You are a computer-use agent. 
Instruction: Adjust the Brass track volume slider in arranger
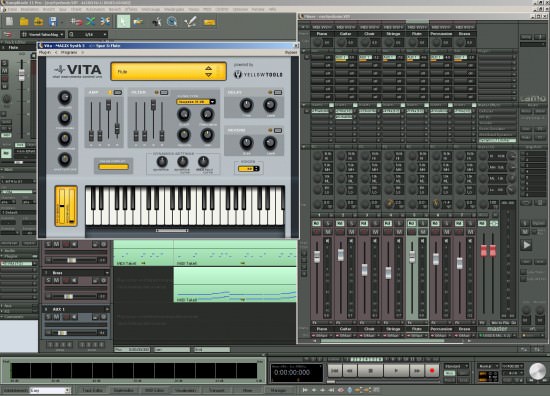(x=68, y=296)
